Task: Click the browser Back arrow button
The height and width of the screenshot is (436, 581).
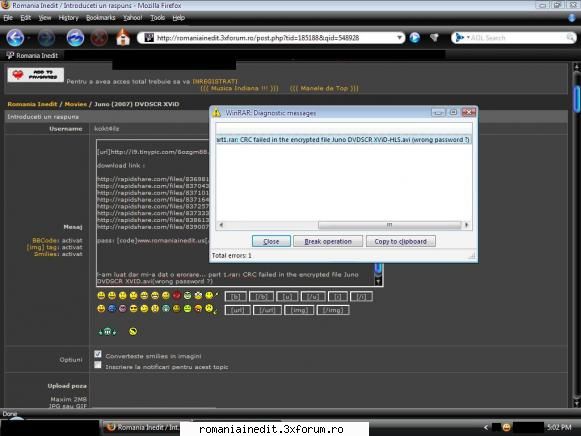Action: [x=16, y=38]
